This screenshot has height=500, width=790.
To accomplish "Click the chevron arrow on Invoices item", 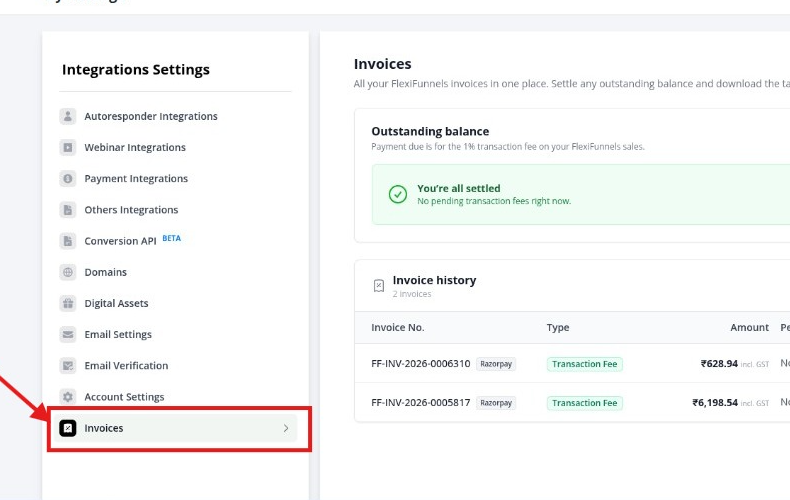I will (x=286, y=428).
